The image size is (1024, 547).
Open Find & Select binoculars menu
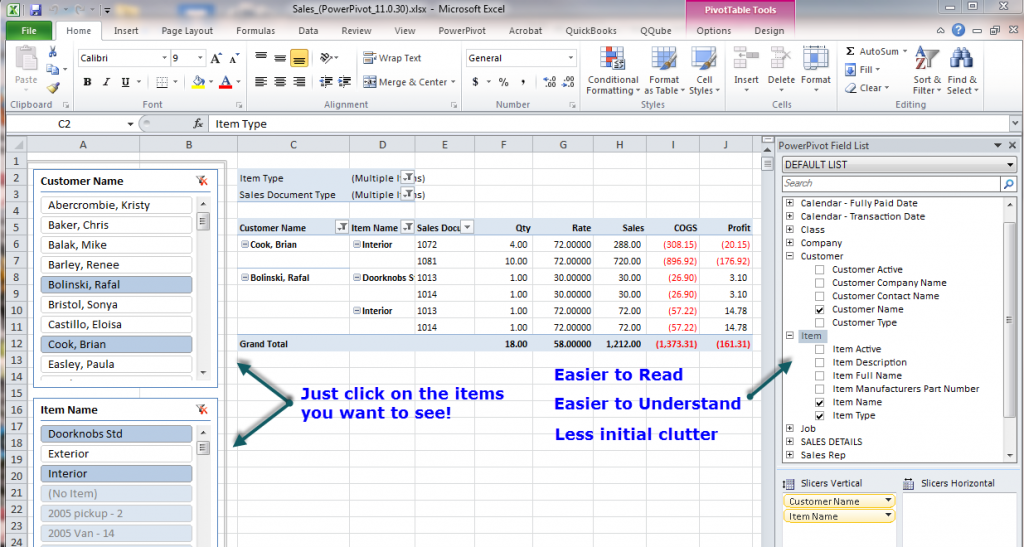click(x=962, y=70)
